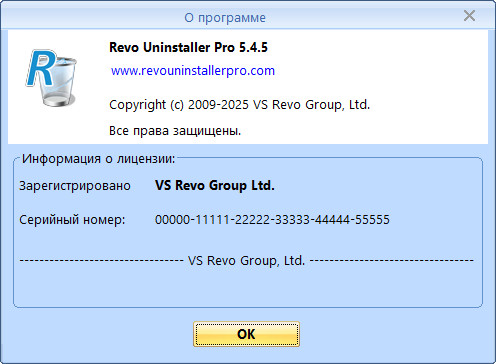The width and height of the screenshot is (496, 364).
Task: Click the dashed VS Revo Group, Ltd. line
Action: point(247,260)
